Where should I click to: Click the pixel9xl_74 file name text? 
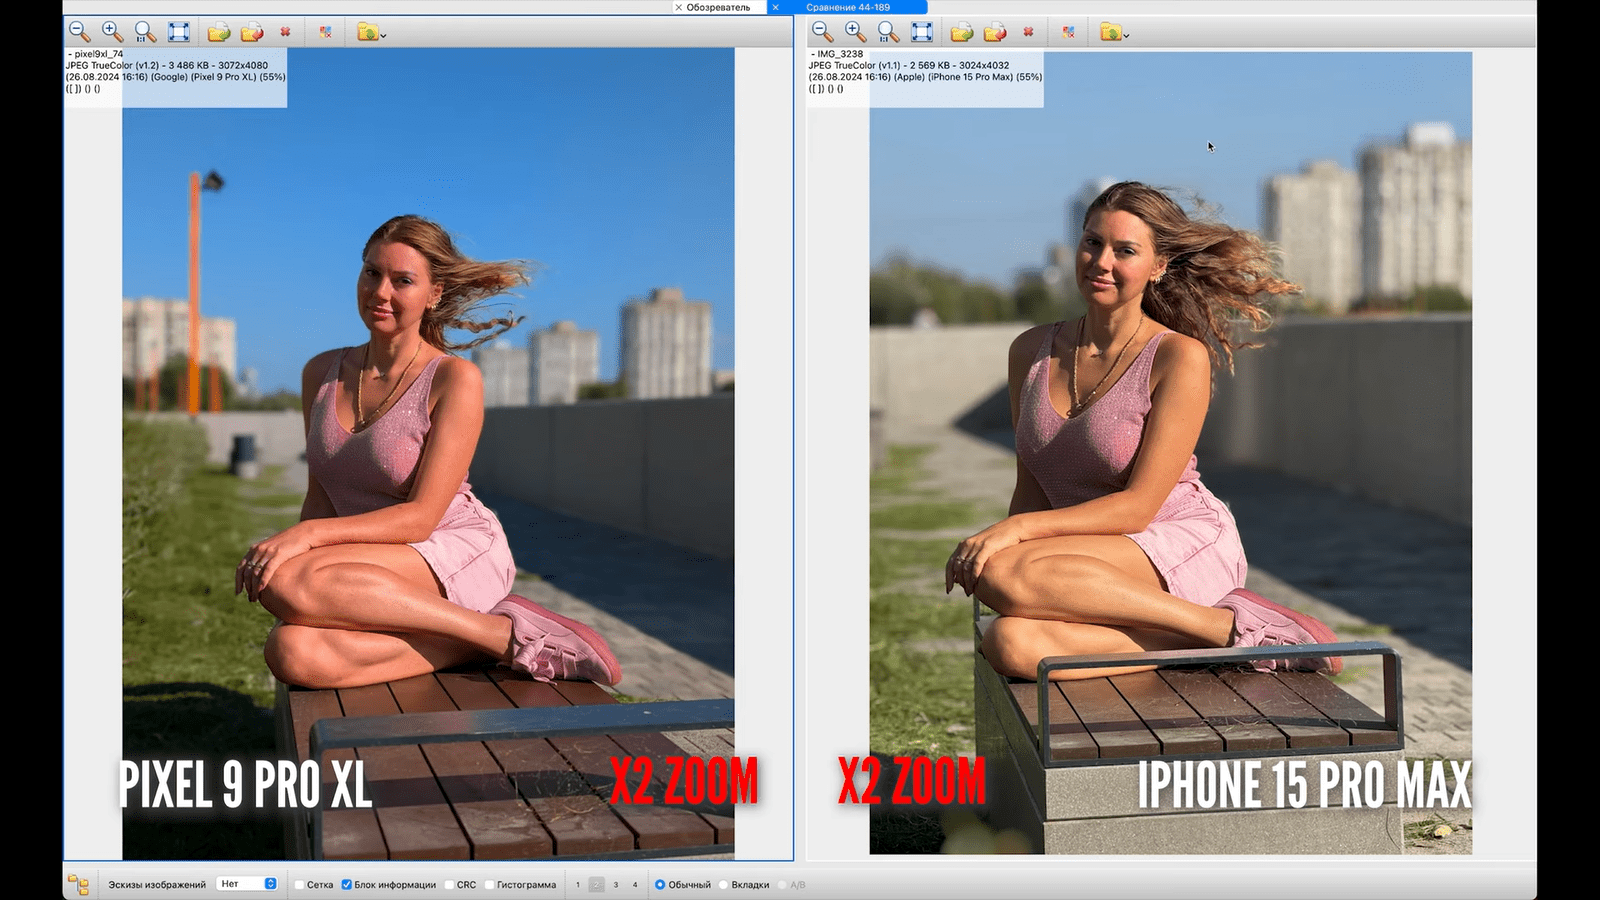[x=99, y=54]
